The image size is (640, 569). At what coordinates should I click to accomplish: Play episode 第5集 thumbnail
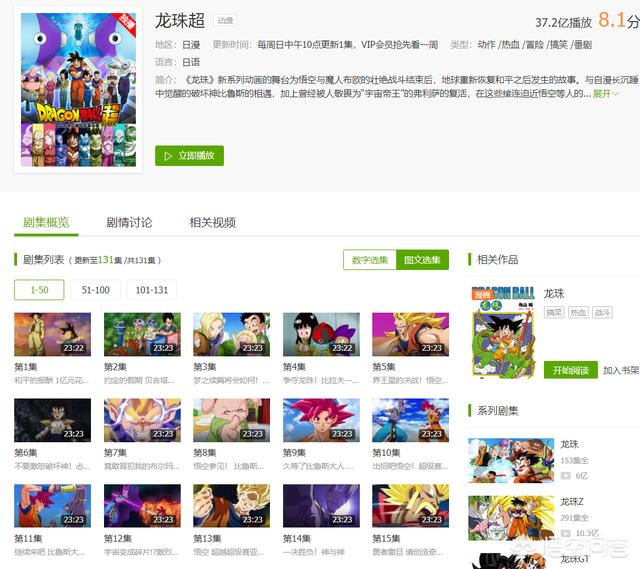tap(411, 334)
